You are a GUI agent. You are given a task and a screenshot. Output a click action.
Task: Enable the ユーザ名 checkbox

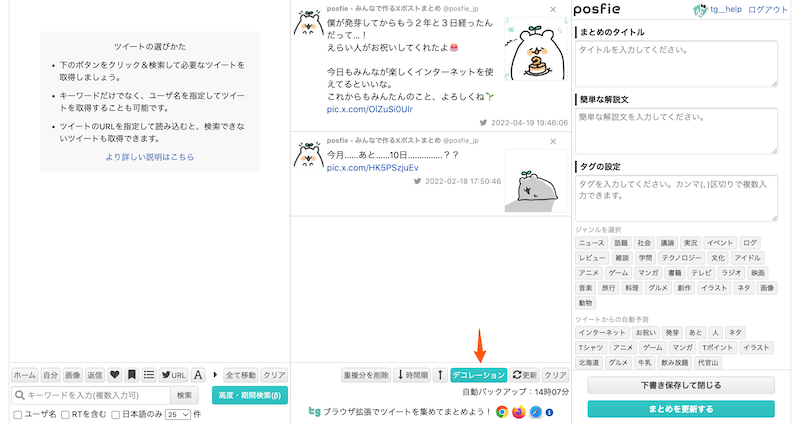tap(17, 414)
